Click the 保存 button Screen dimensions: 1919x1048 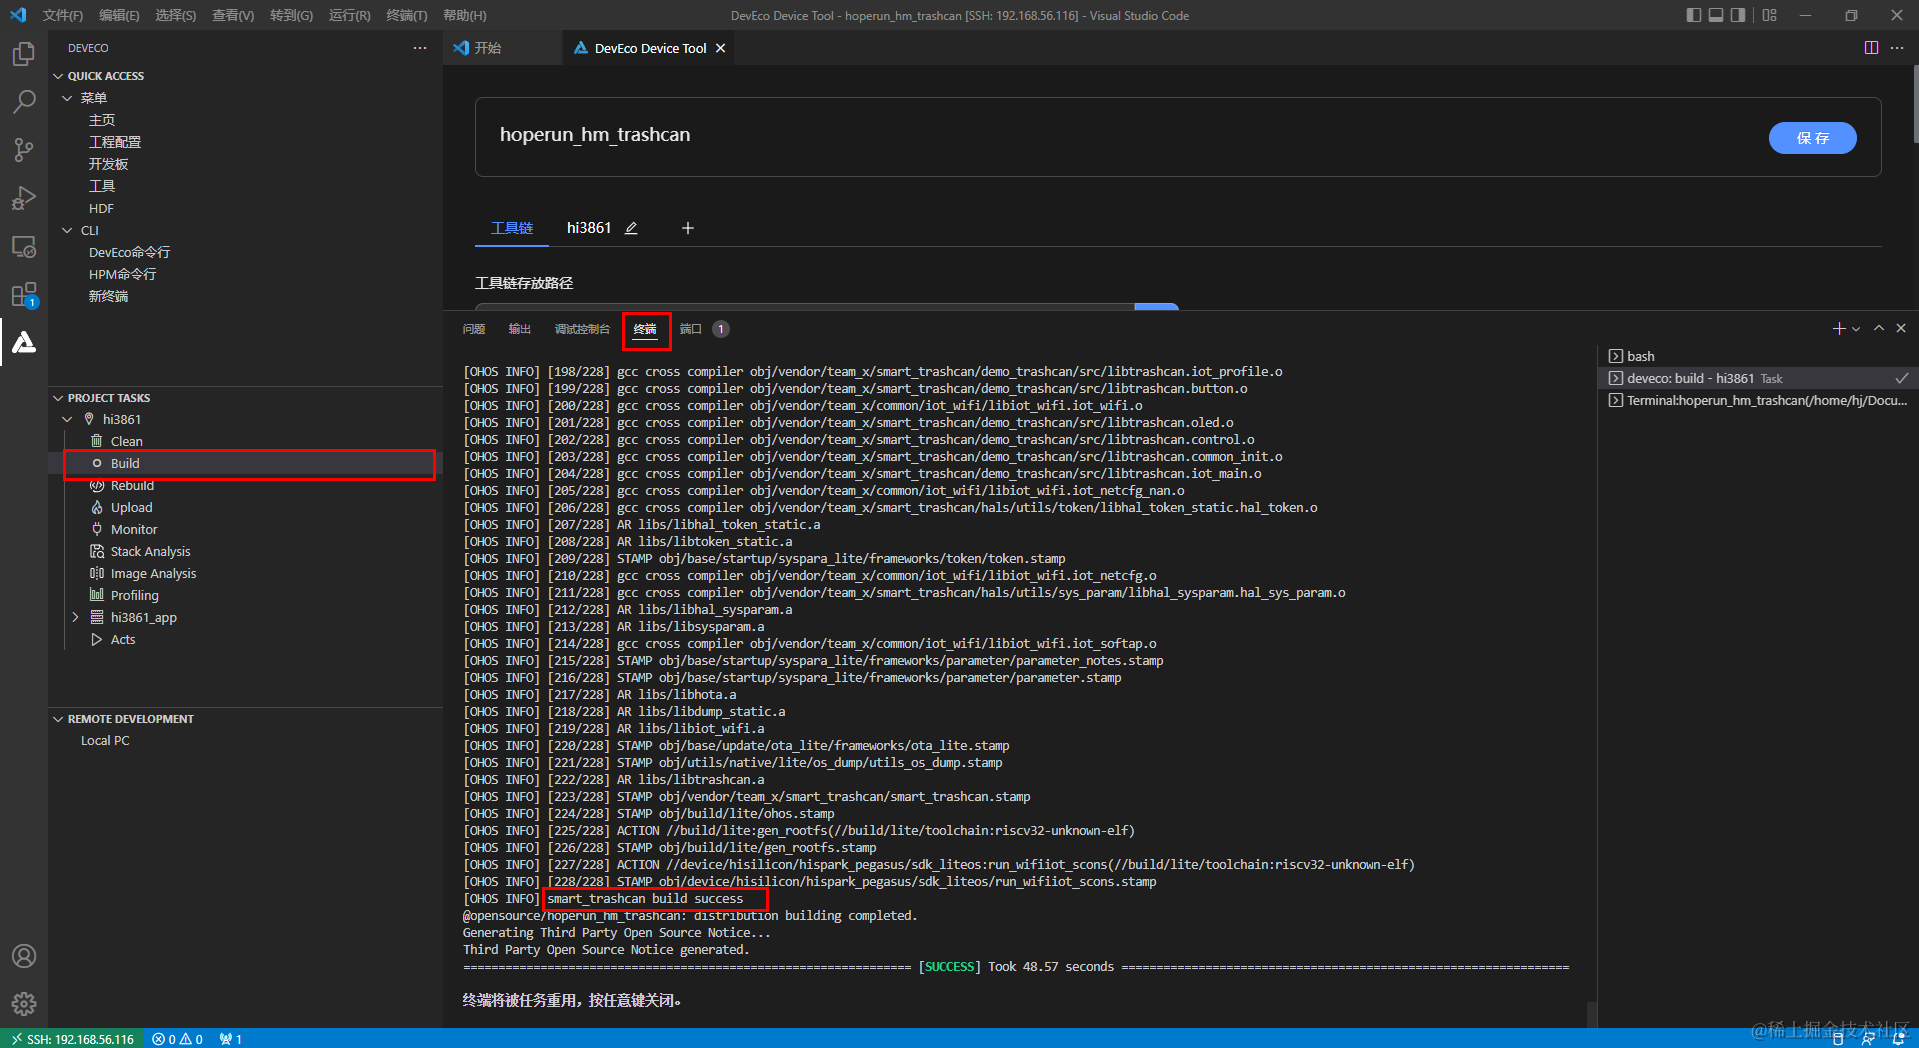coord(1812,138)
